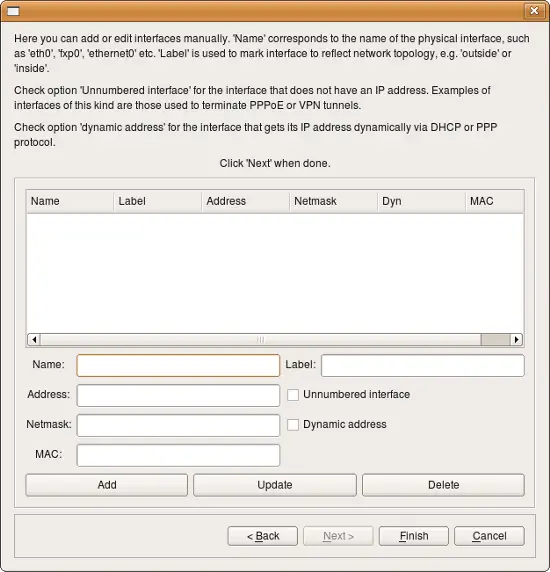Viewport: 550px width, 572px height.
Task: Click the MAC column header
Action: [495, 201]
